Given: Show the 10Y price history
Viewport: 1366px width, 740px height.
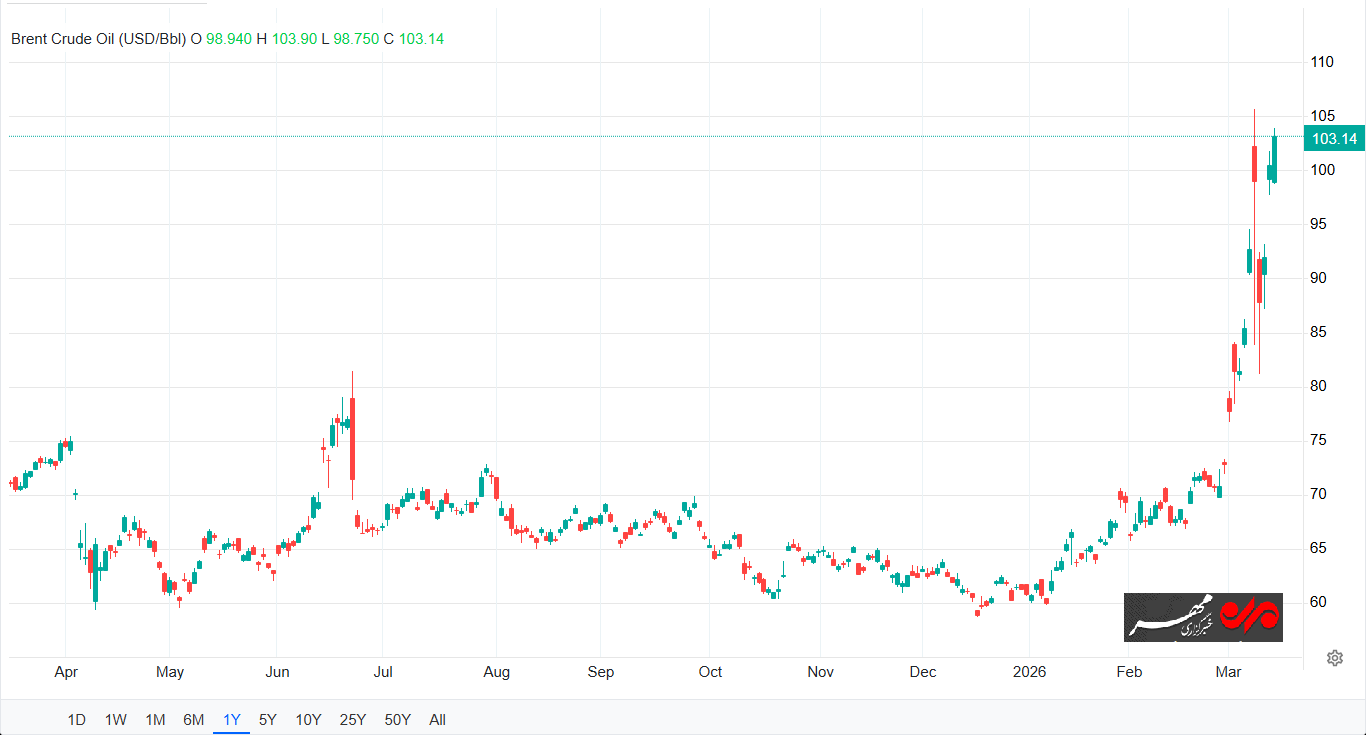Looking at the screenshot, I should coord(308,720).
